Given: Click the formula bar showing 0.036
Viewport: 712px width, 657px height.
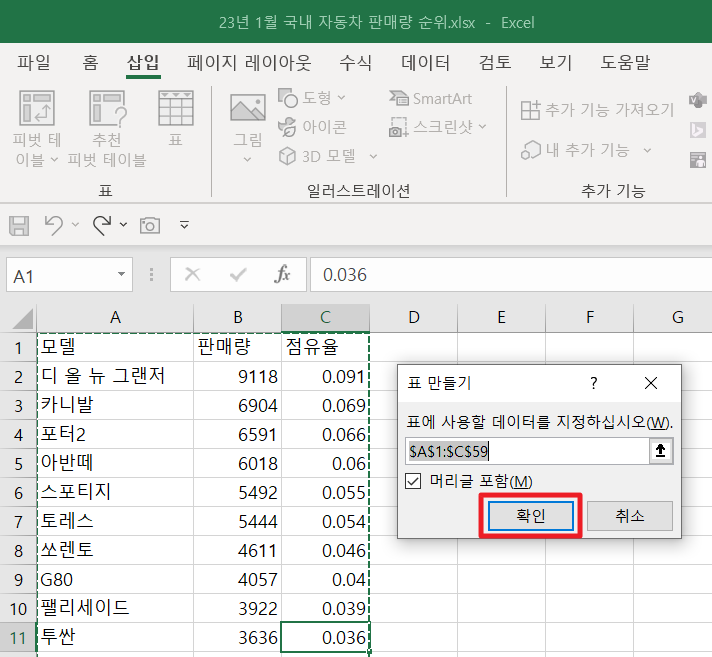Looking at the screenshot, I should pyautogui.click(x=511, y=275).
